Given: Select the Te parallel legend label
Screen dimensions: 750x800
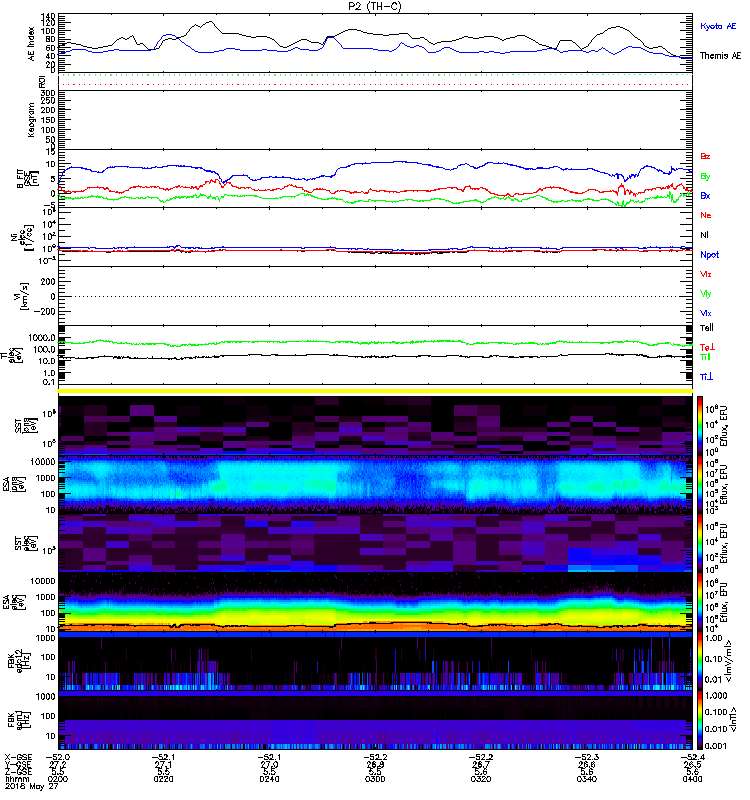Looking at the screenshot, I should pos(707,328).
